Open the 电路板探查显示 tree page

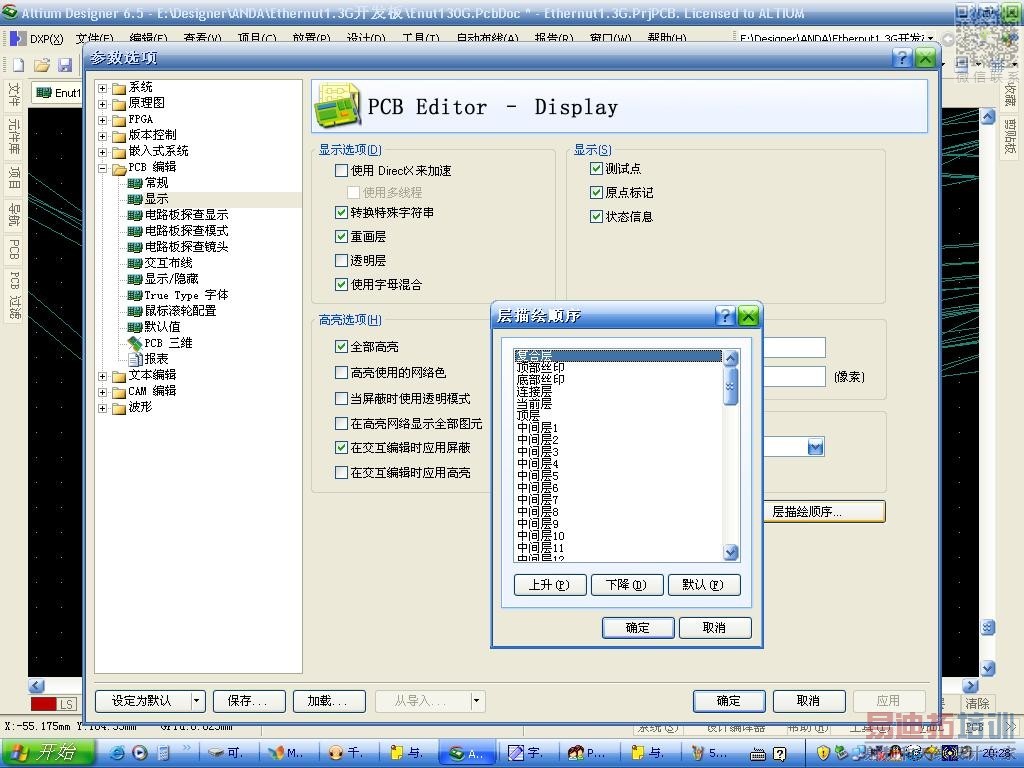click(x=186, y=215)
